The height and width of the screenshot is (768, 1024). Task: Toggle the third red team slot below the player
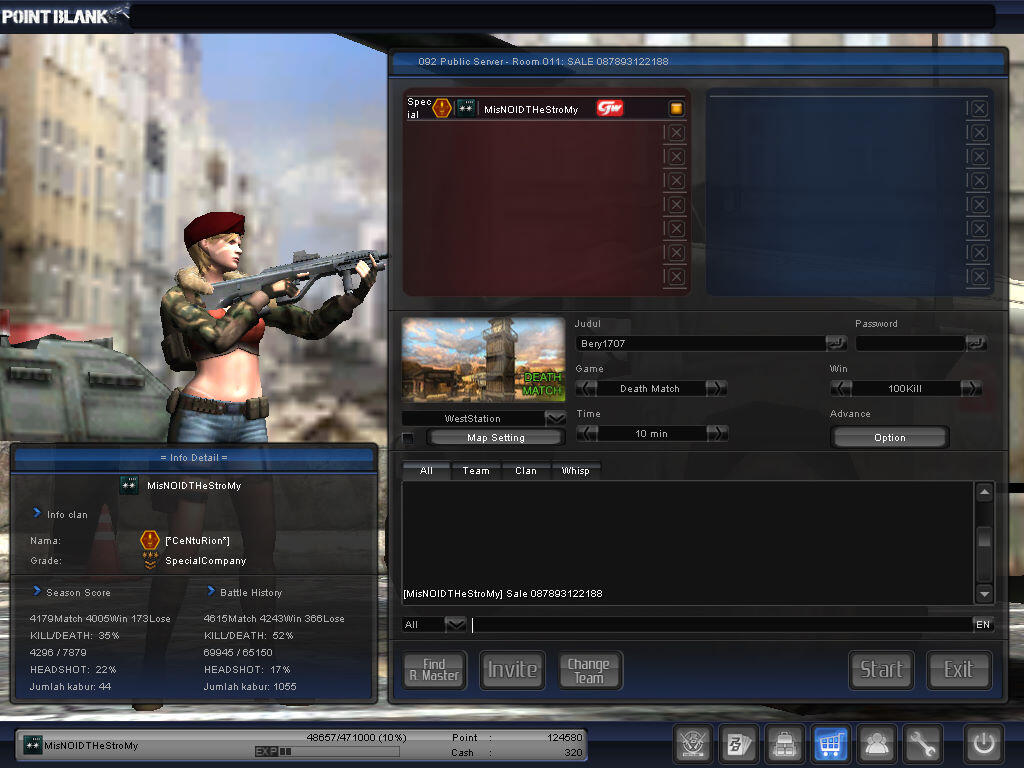point(676,180)
